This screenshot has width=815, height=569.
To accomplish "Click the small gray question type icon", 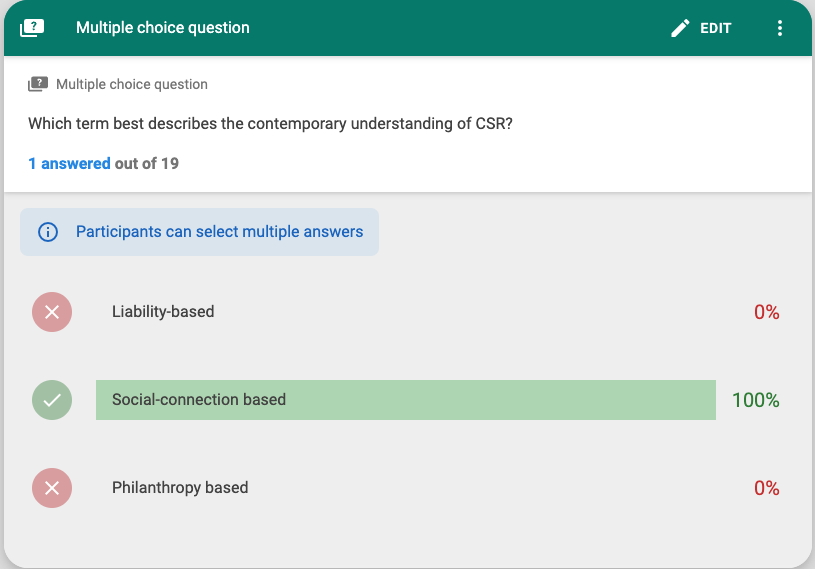I will click(x=38, y=84).
